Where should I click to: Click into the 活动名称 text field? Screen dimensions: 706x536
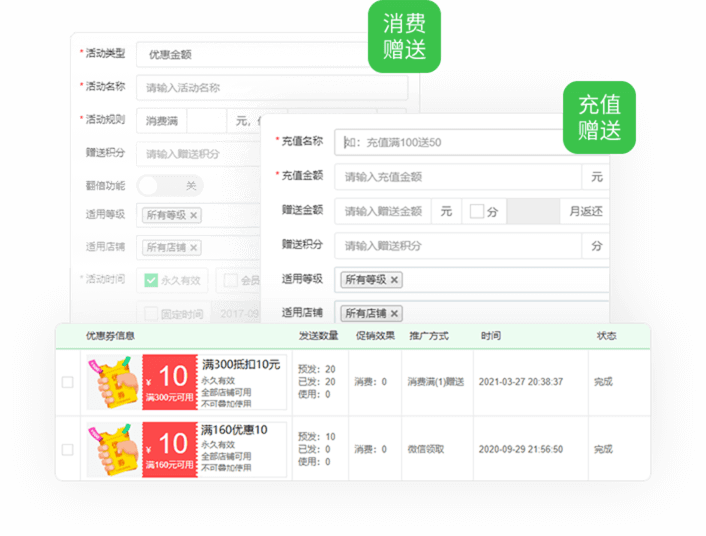(272, 88)
